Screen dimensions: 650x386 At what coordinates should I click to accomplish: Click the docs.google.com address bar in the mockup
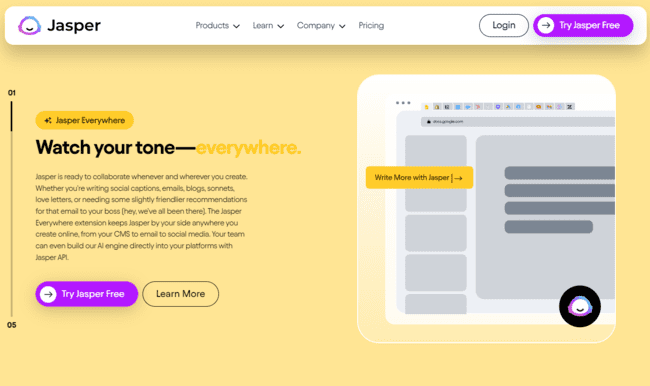coord(518,121)
